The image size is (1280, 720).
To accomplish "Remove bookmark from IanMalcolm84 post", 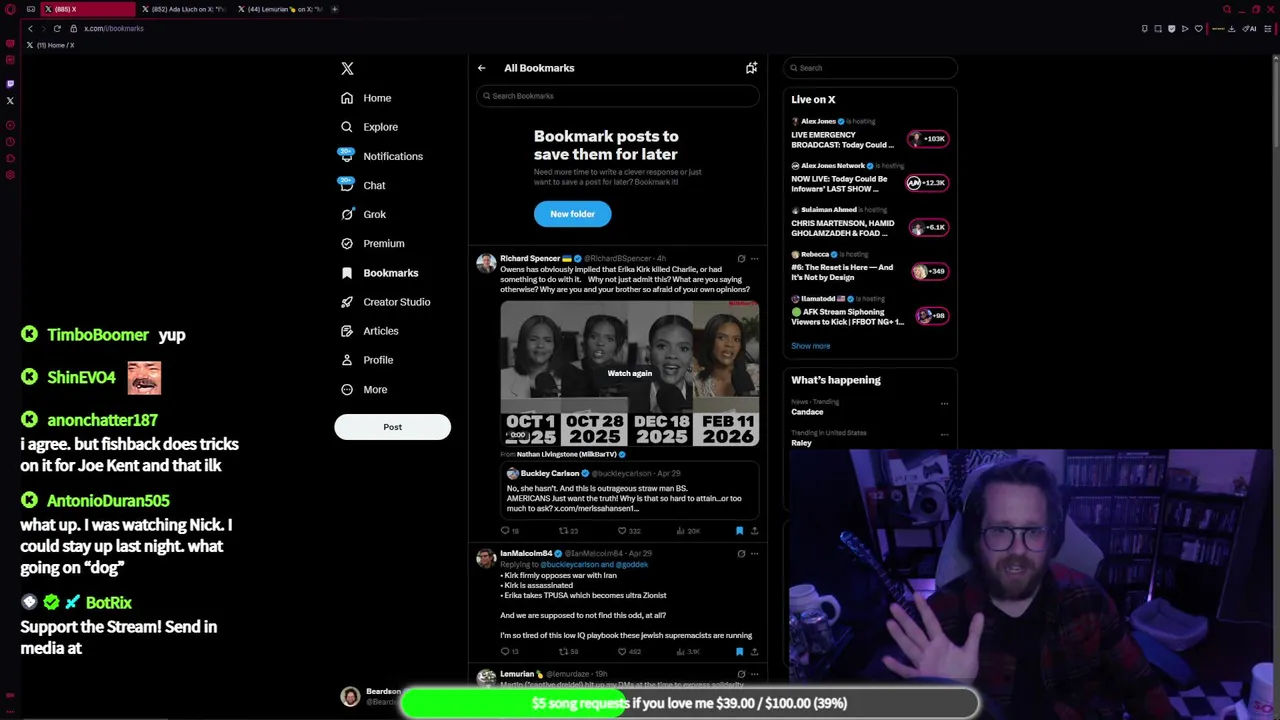I will (x=739, y=651).
